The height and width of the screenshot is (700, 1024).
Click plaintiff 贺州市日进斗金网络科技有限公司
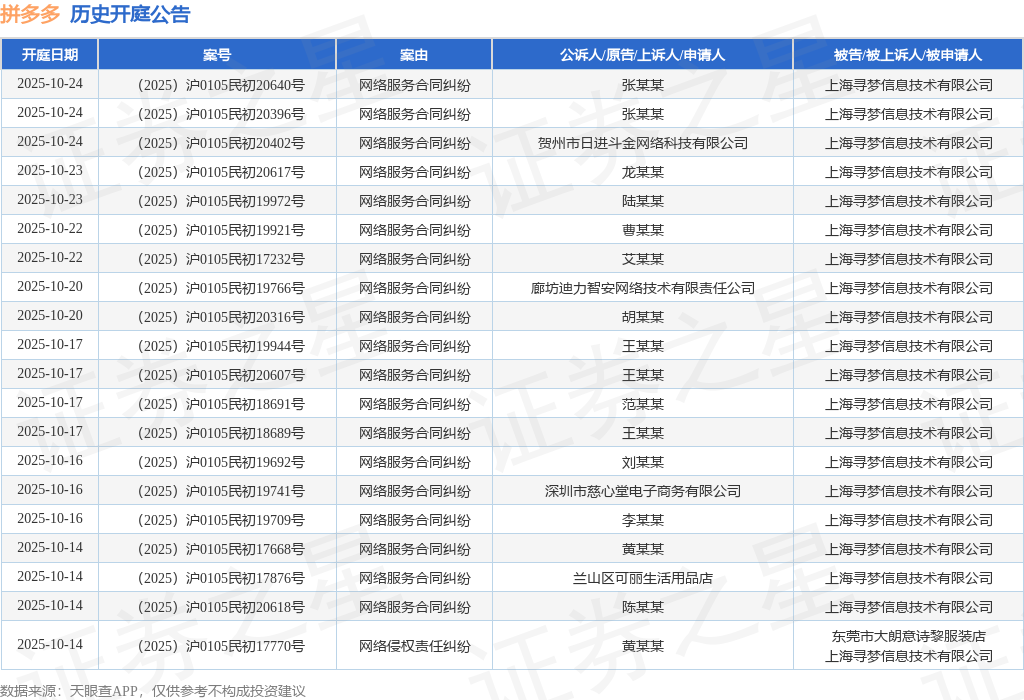(643, 143)
